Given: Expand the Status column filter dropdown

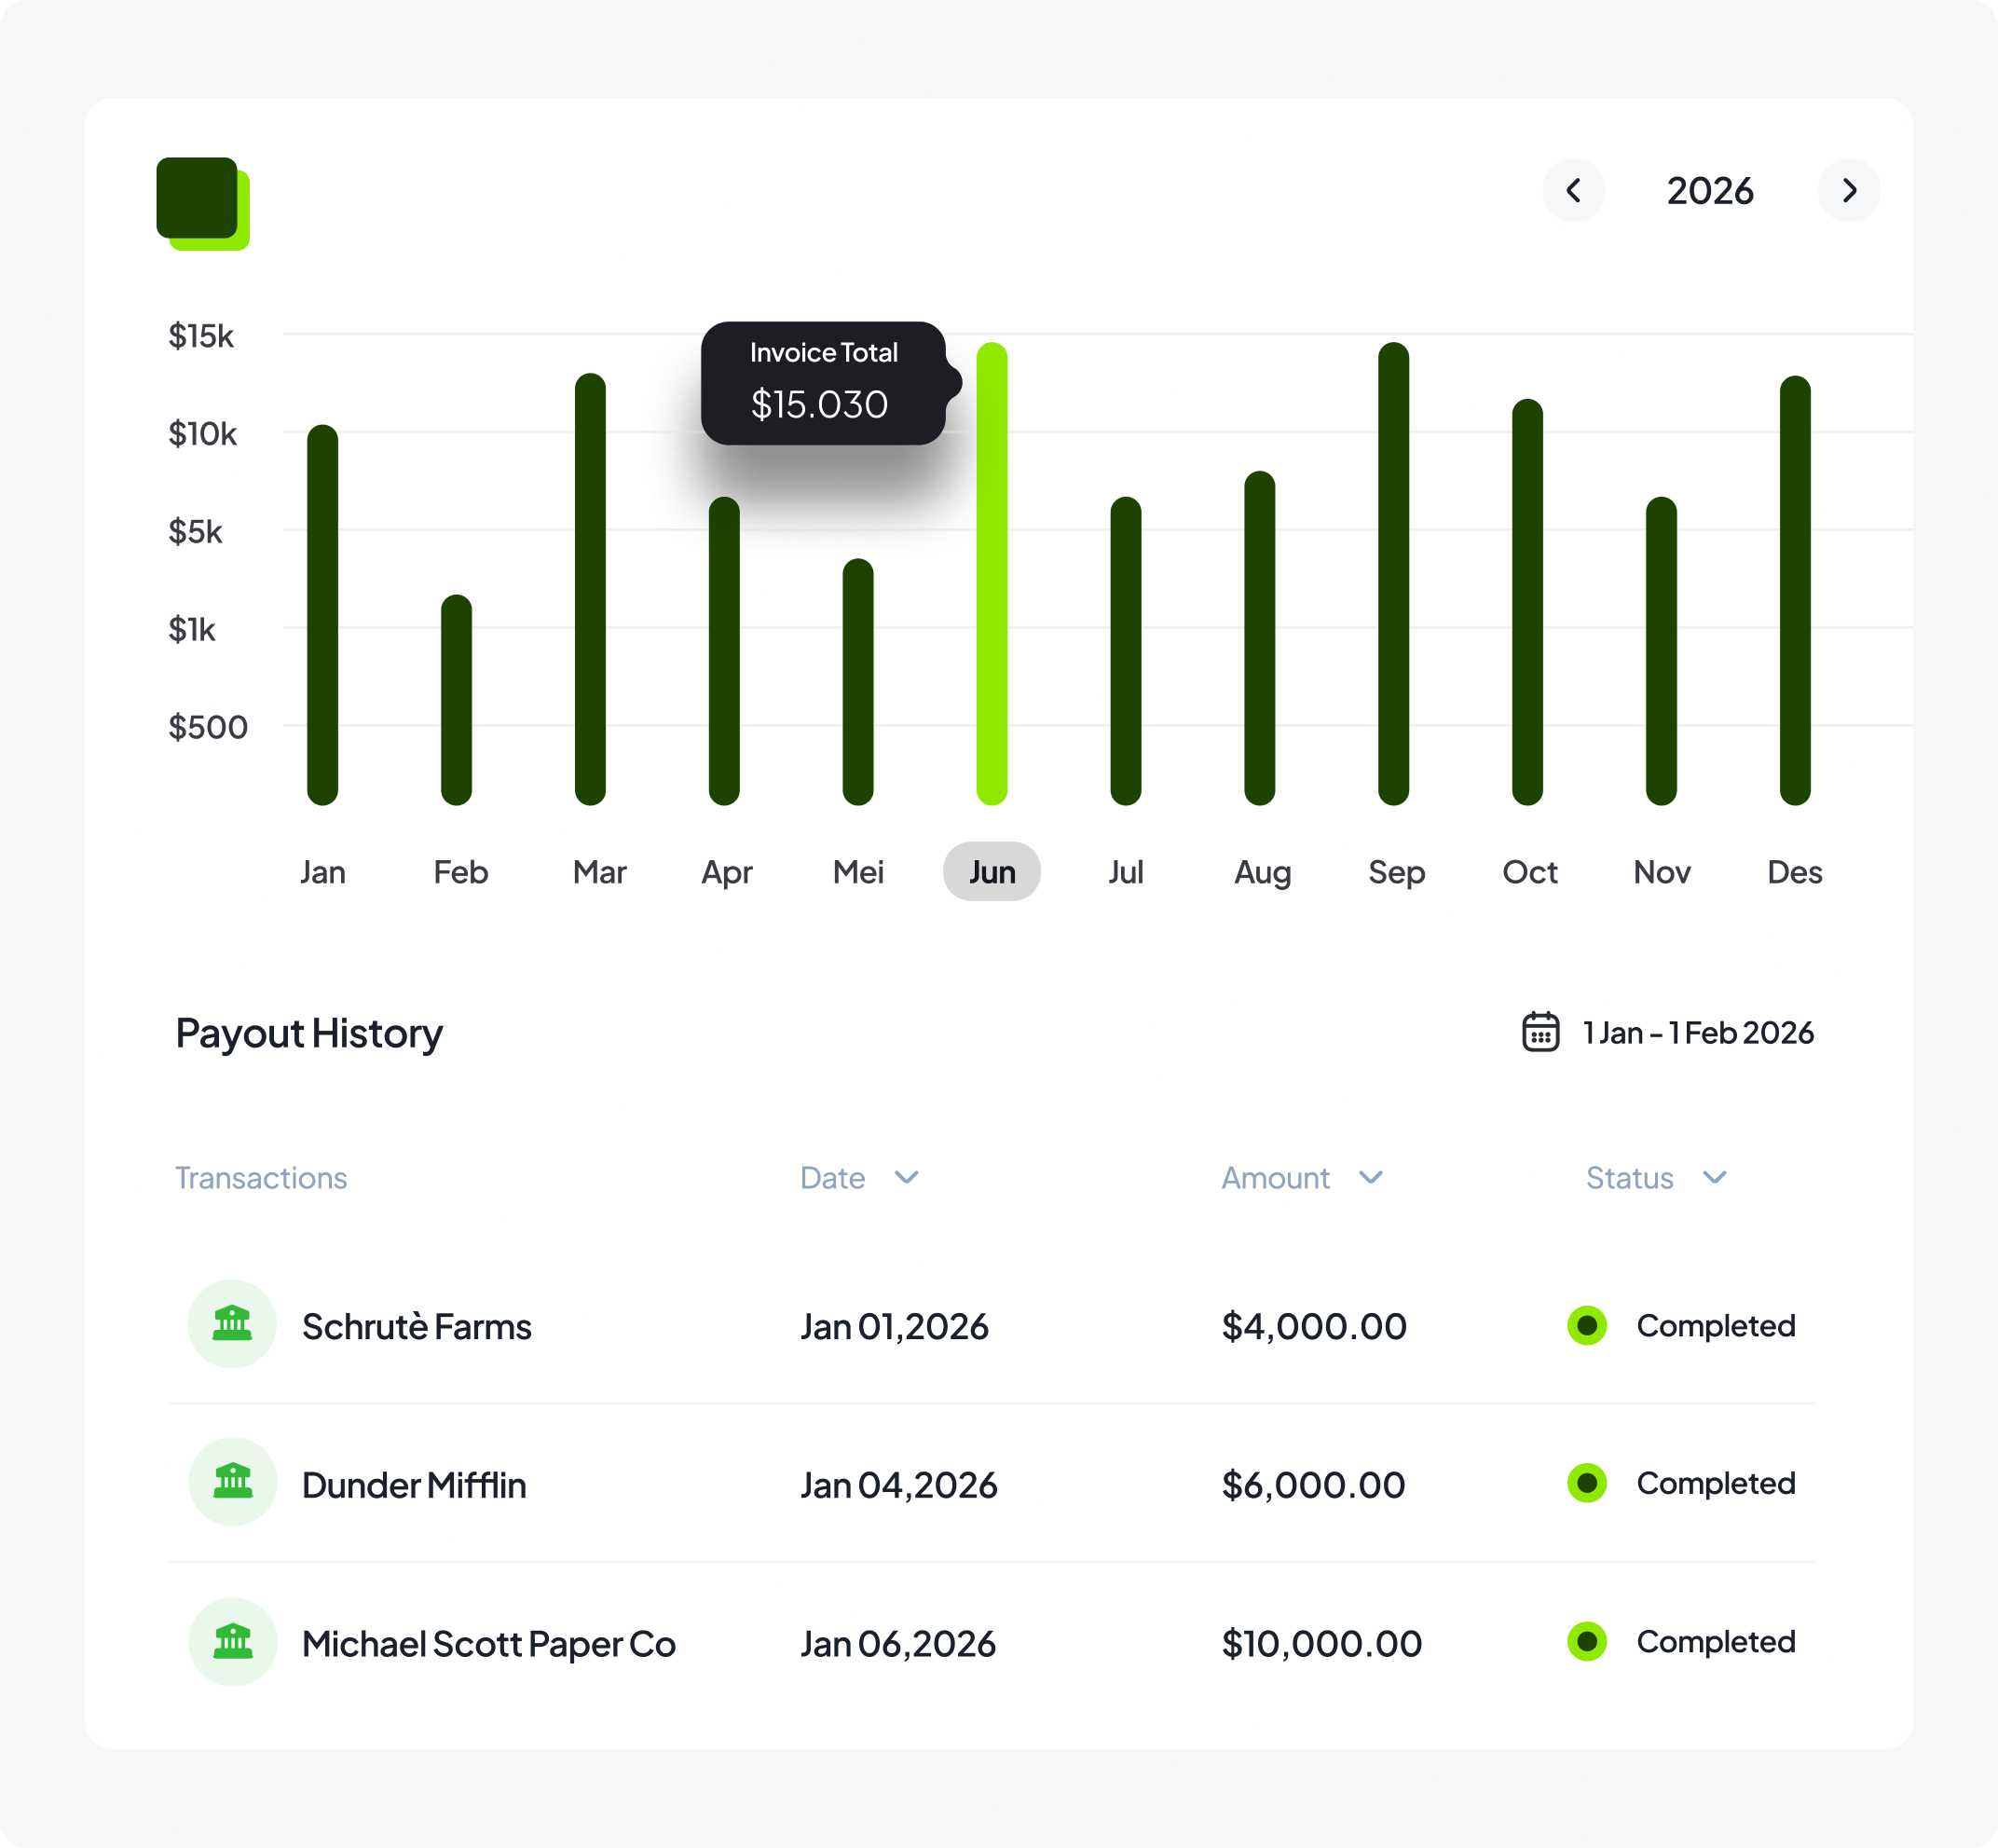Looking at the screenshot, I should coord(1714,1177).
